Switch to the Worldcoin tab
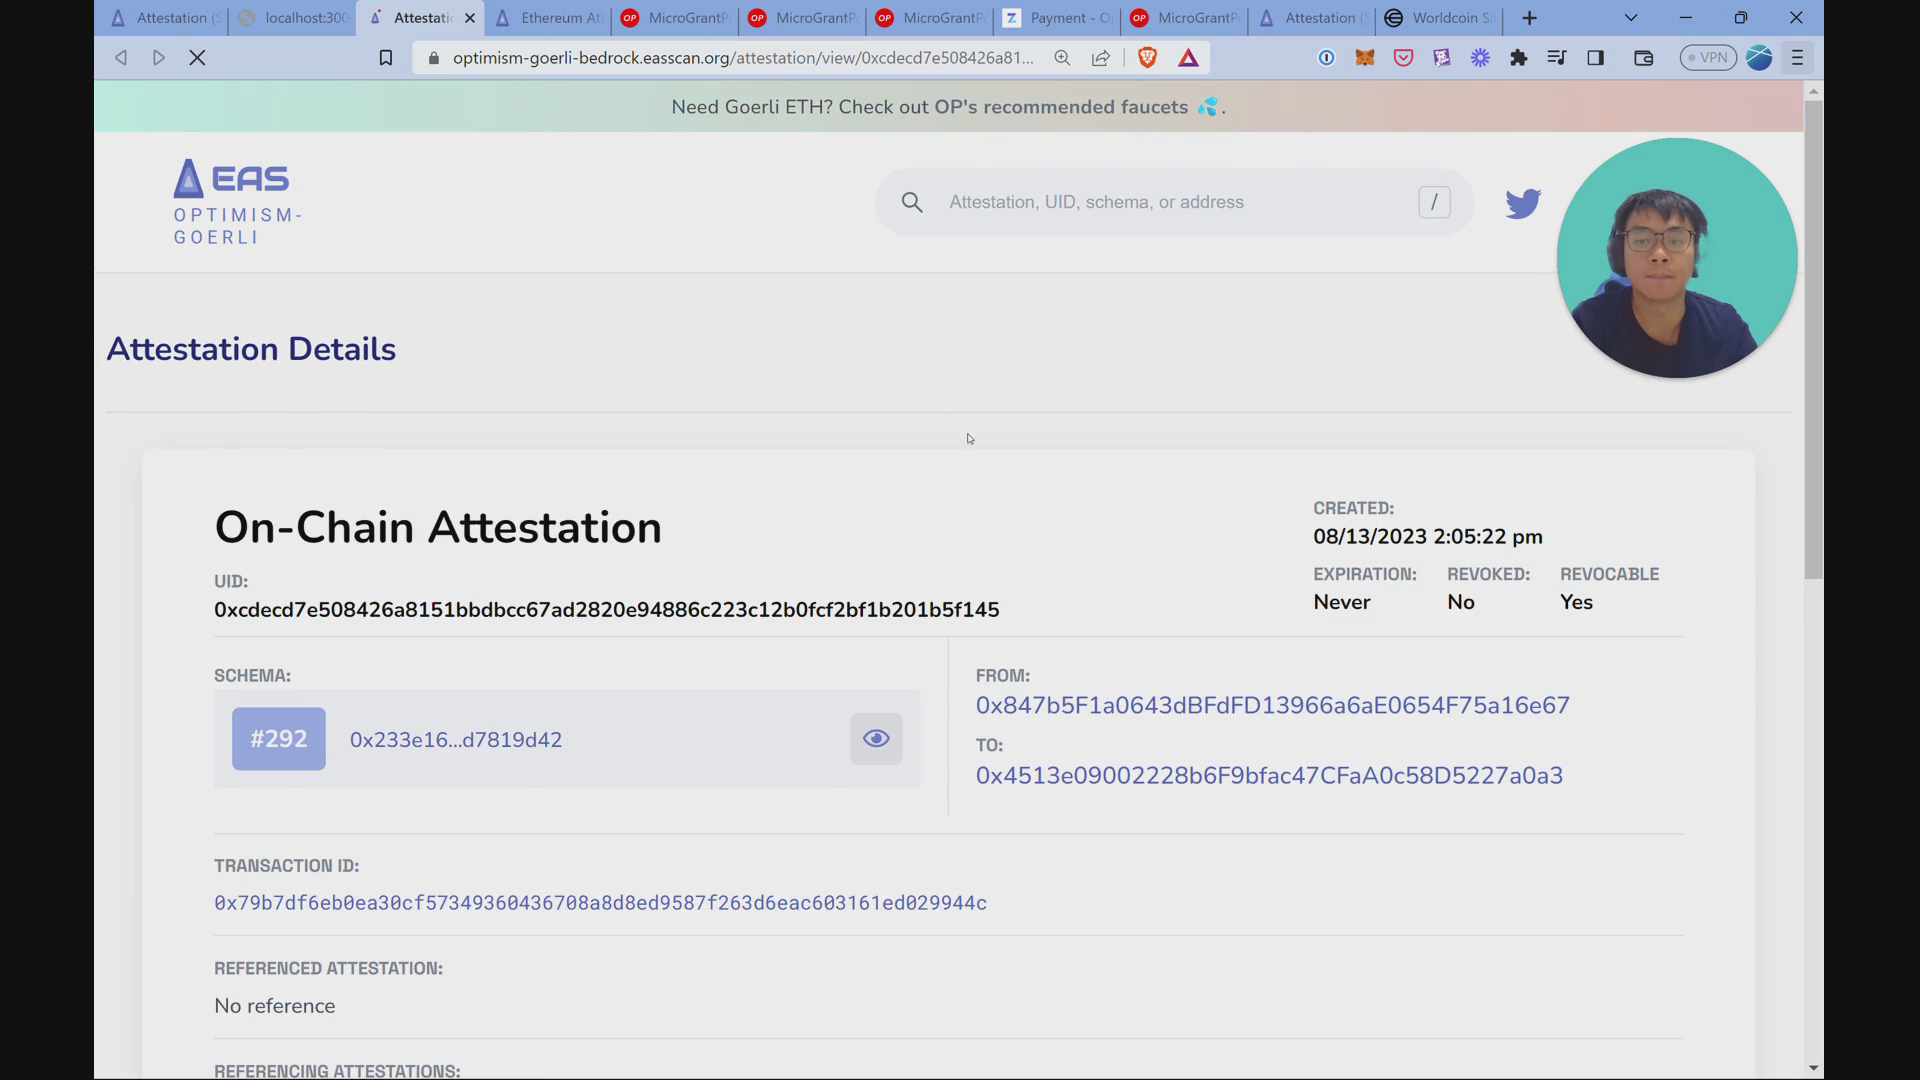 tap(1440, 18)
